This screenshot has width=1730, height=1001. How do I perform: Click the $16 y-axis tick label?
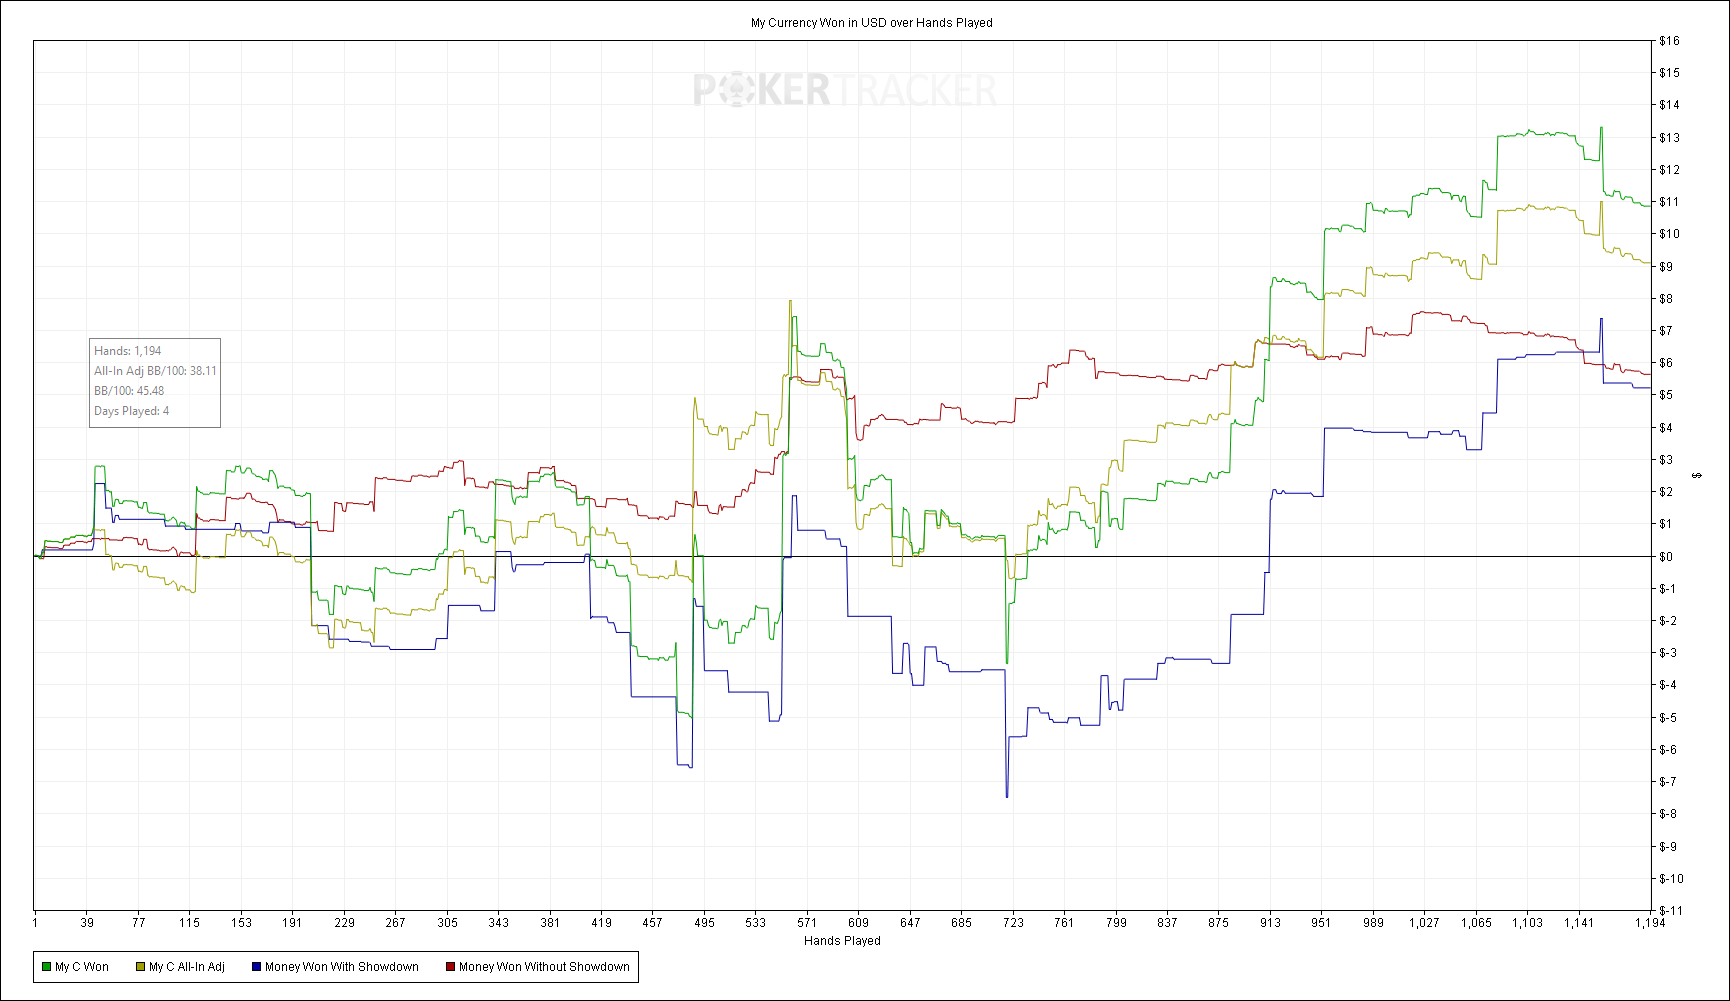tap(1669, 41)
